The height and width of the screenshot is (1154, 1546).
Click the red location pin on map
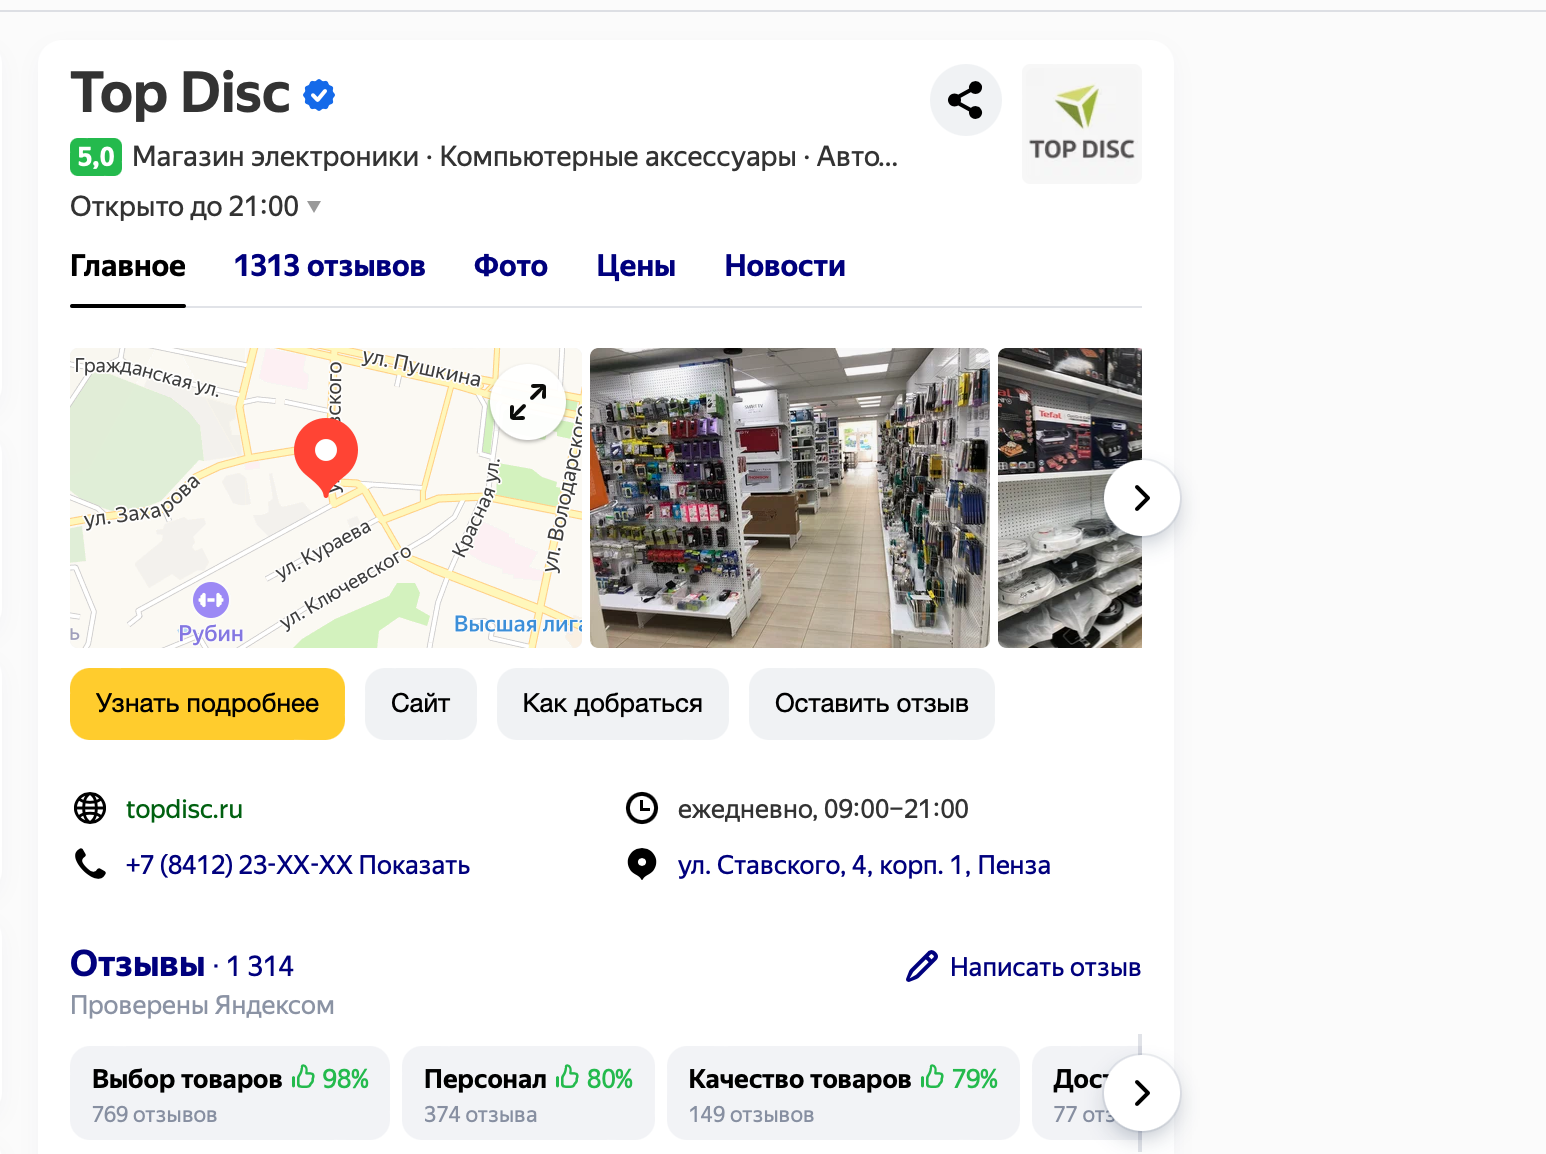[326, 457]
